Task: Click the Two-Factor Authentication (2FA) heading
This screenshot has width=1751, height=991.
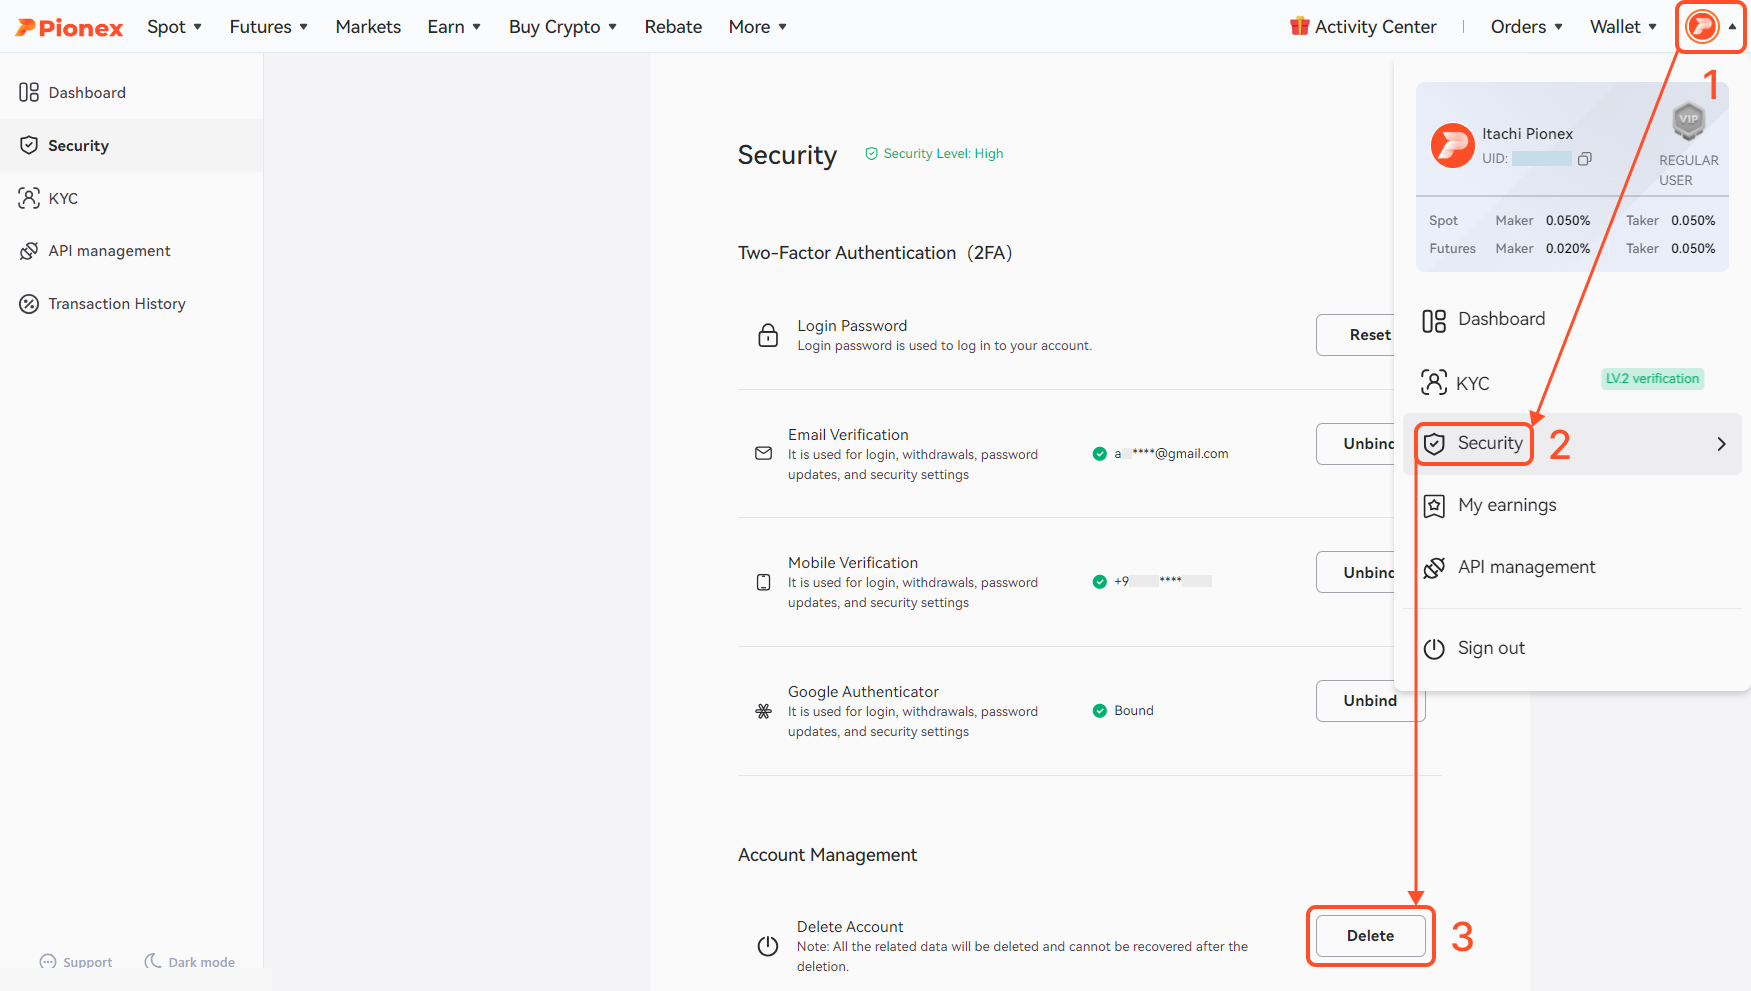Action: pos(875,253)
